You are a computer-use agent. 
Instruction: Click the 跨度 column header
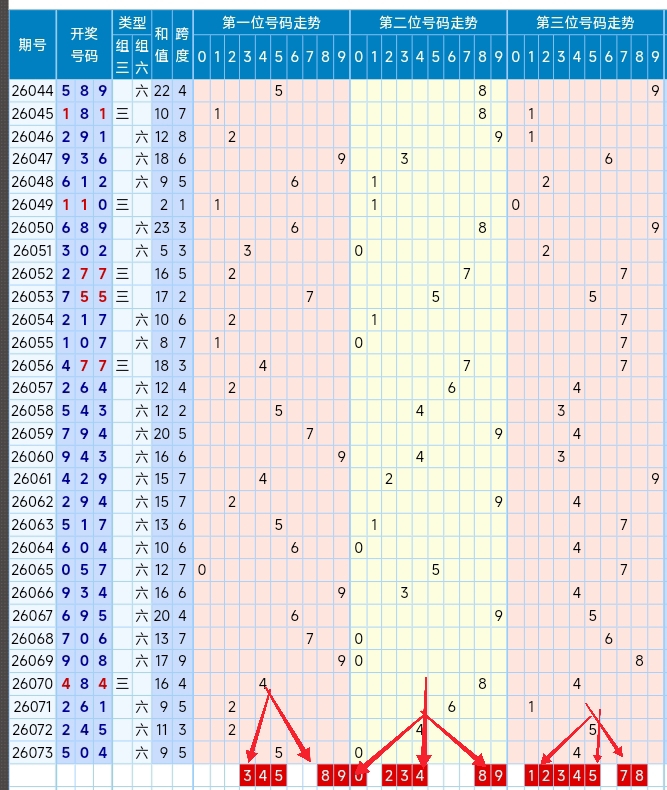tap(181, 44)
